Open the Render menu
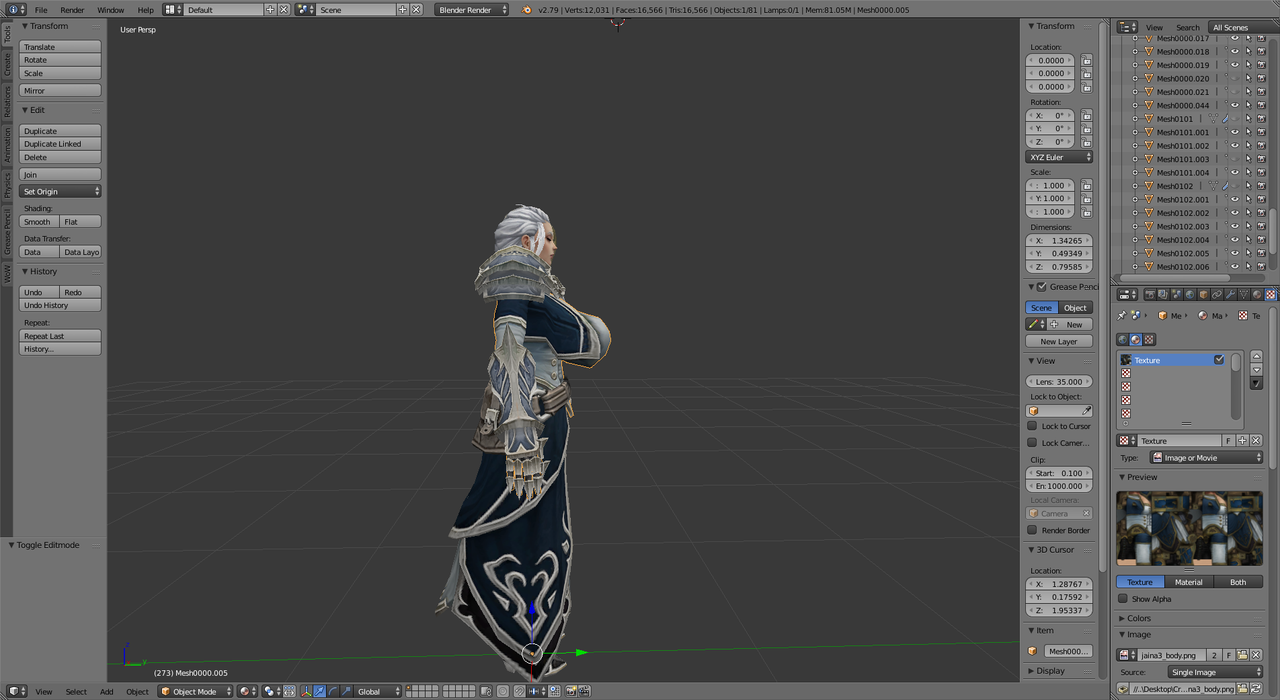The width and height of the screenshot is (1280, 700). coord(72,10)
